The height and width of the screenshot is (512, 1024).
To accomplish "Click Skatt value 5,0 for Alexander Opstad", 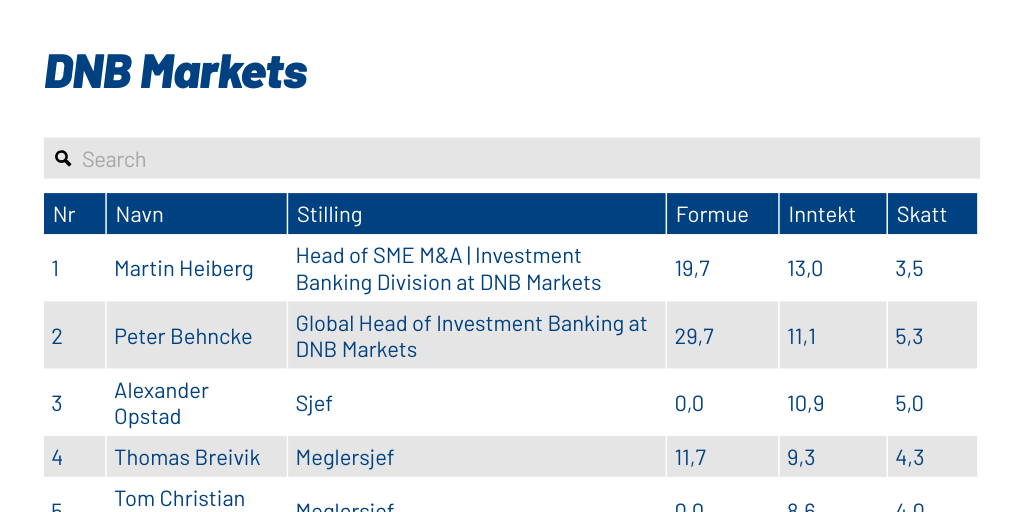I will 909,404.
